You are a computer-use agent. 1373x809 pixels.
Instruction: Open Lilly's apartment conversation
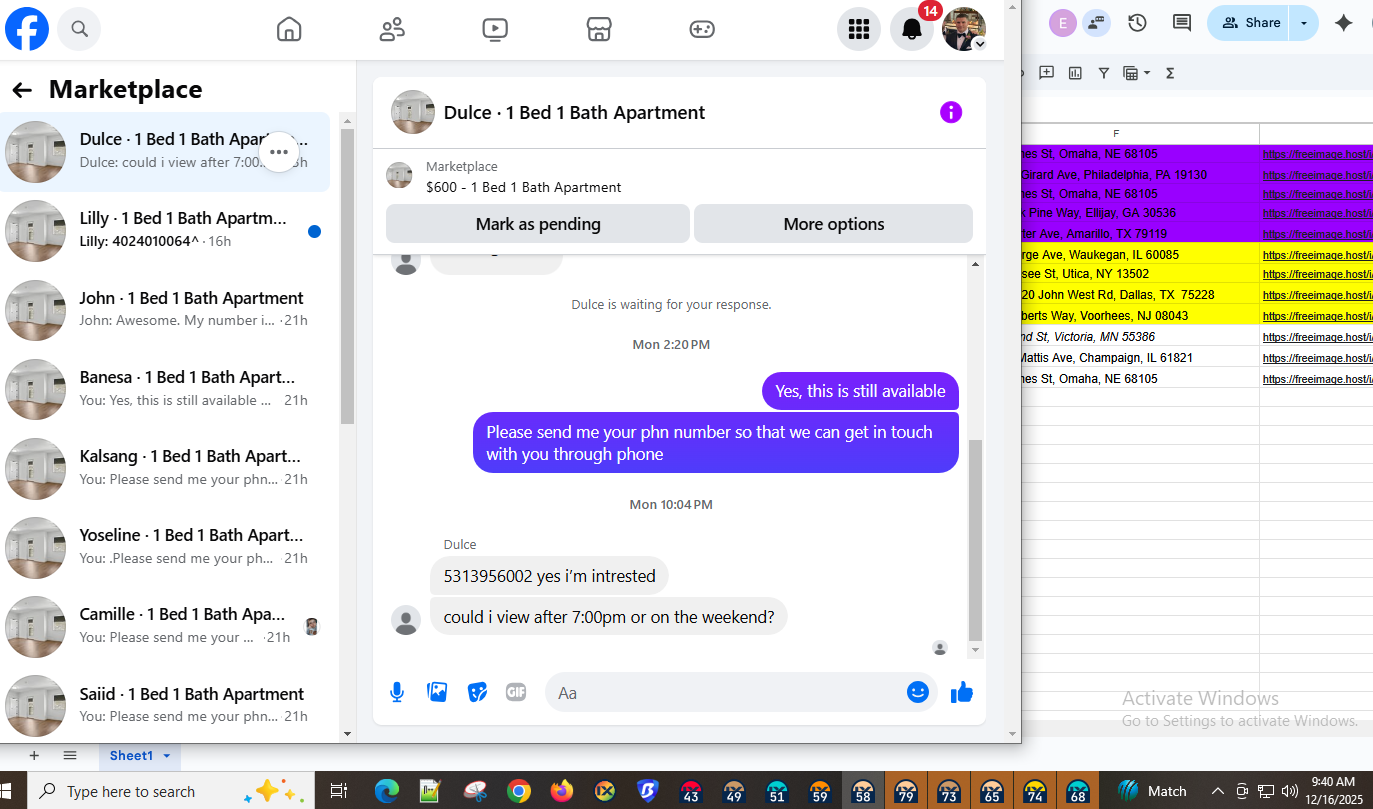click(165, 231)
